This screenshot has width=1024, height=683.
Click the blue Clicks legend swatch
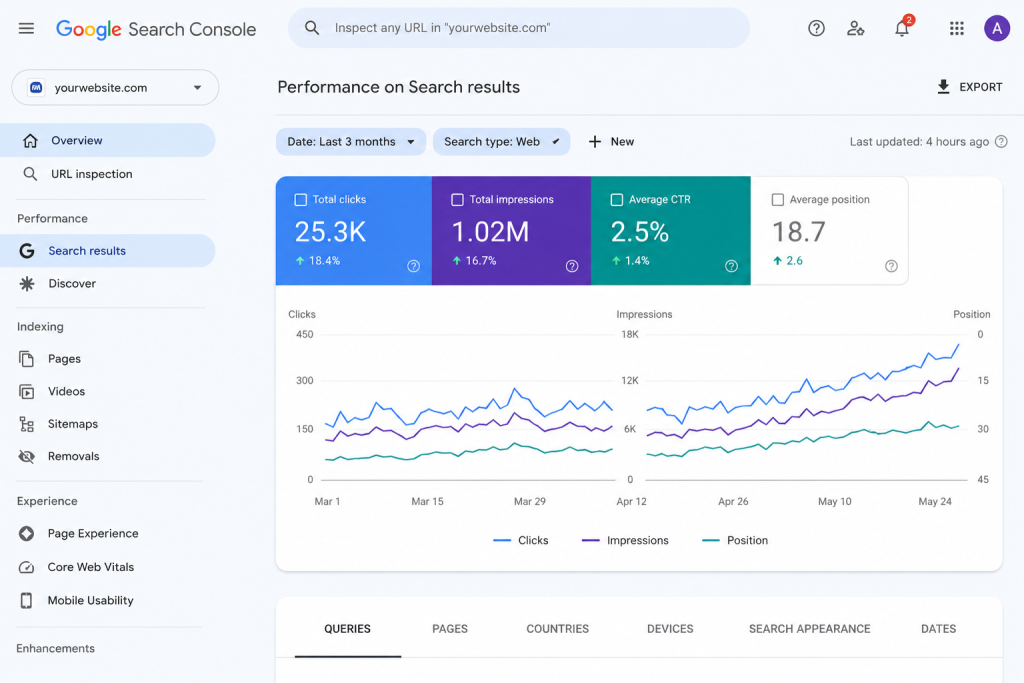pos(502,541)
